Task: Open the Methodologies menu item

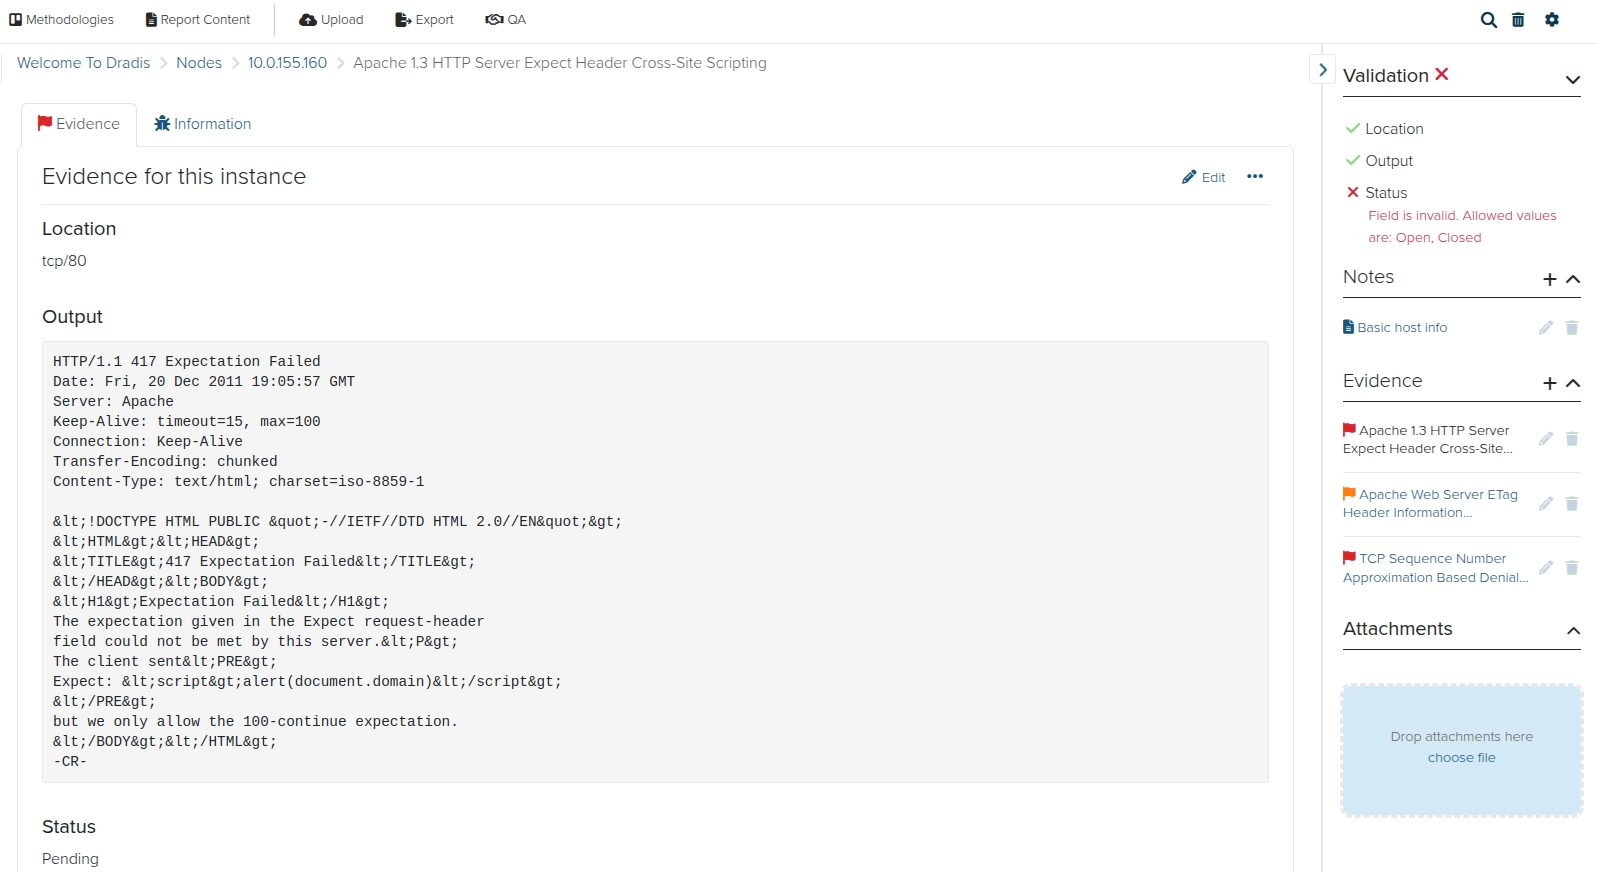Action: [x=61, y=20]
